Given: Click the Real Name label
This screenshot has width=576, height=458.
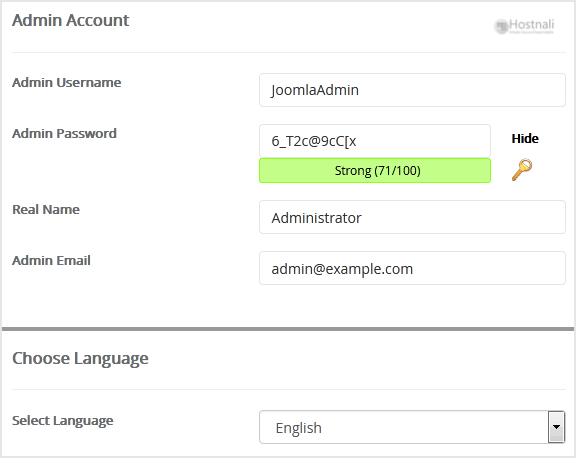Looking at the screenshot, I should [46, 209].
